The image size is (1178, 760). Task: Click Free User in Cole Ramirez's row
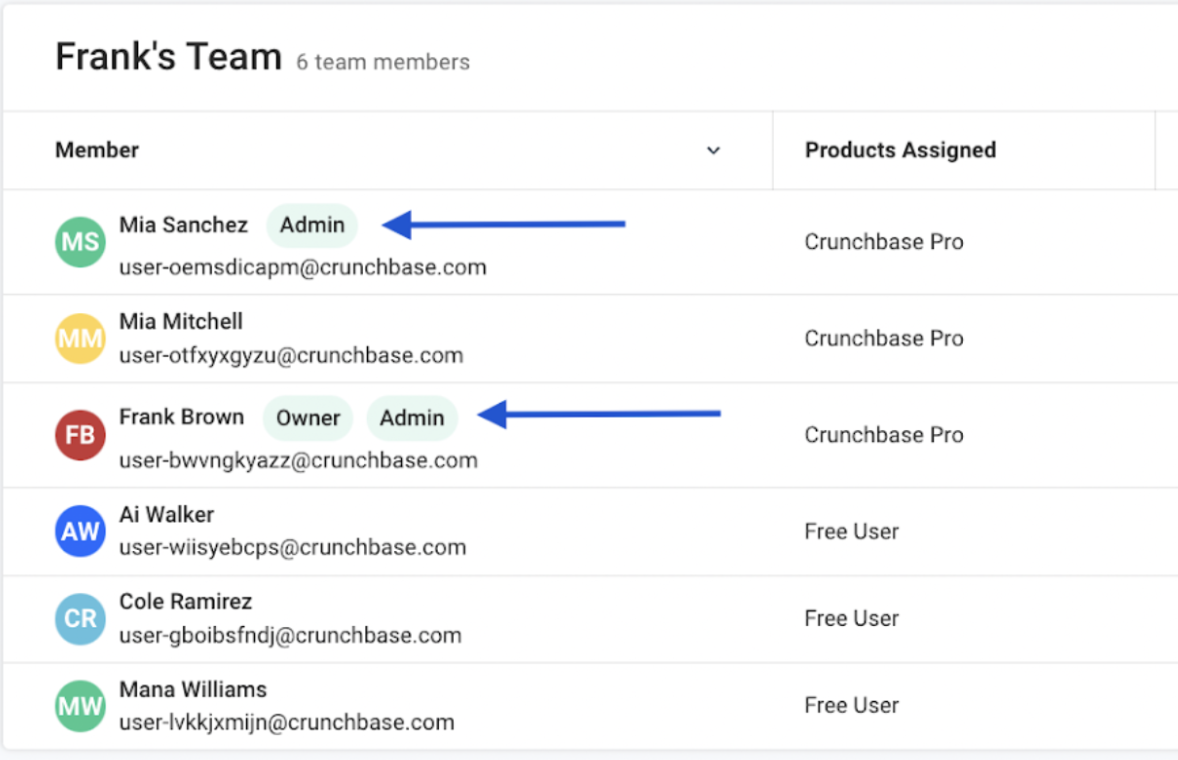[851, 619]
